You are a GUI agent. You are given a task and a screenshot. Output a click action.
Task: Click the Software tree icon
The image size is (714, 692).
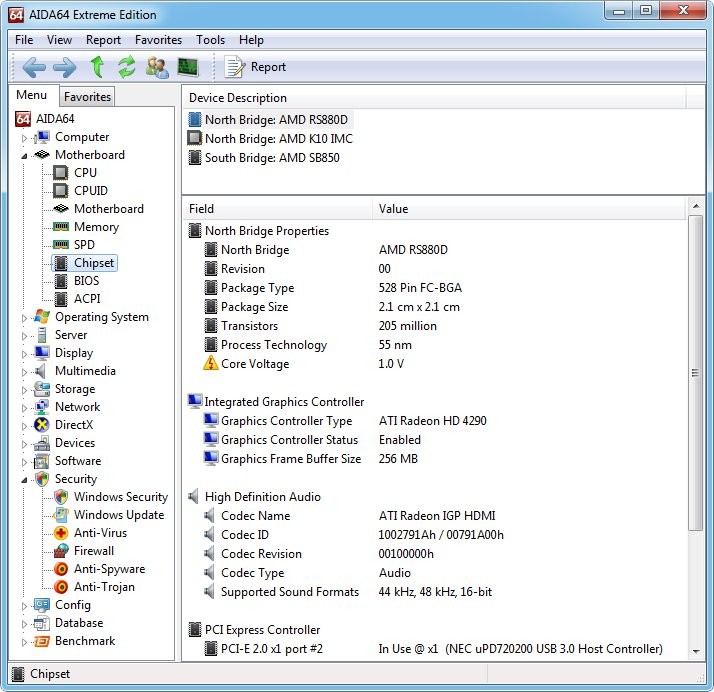click(x=42, y=462)
